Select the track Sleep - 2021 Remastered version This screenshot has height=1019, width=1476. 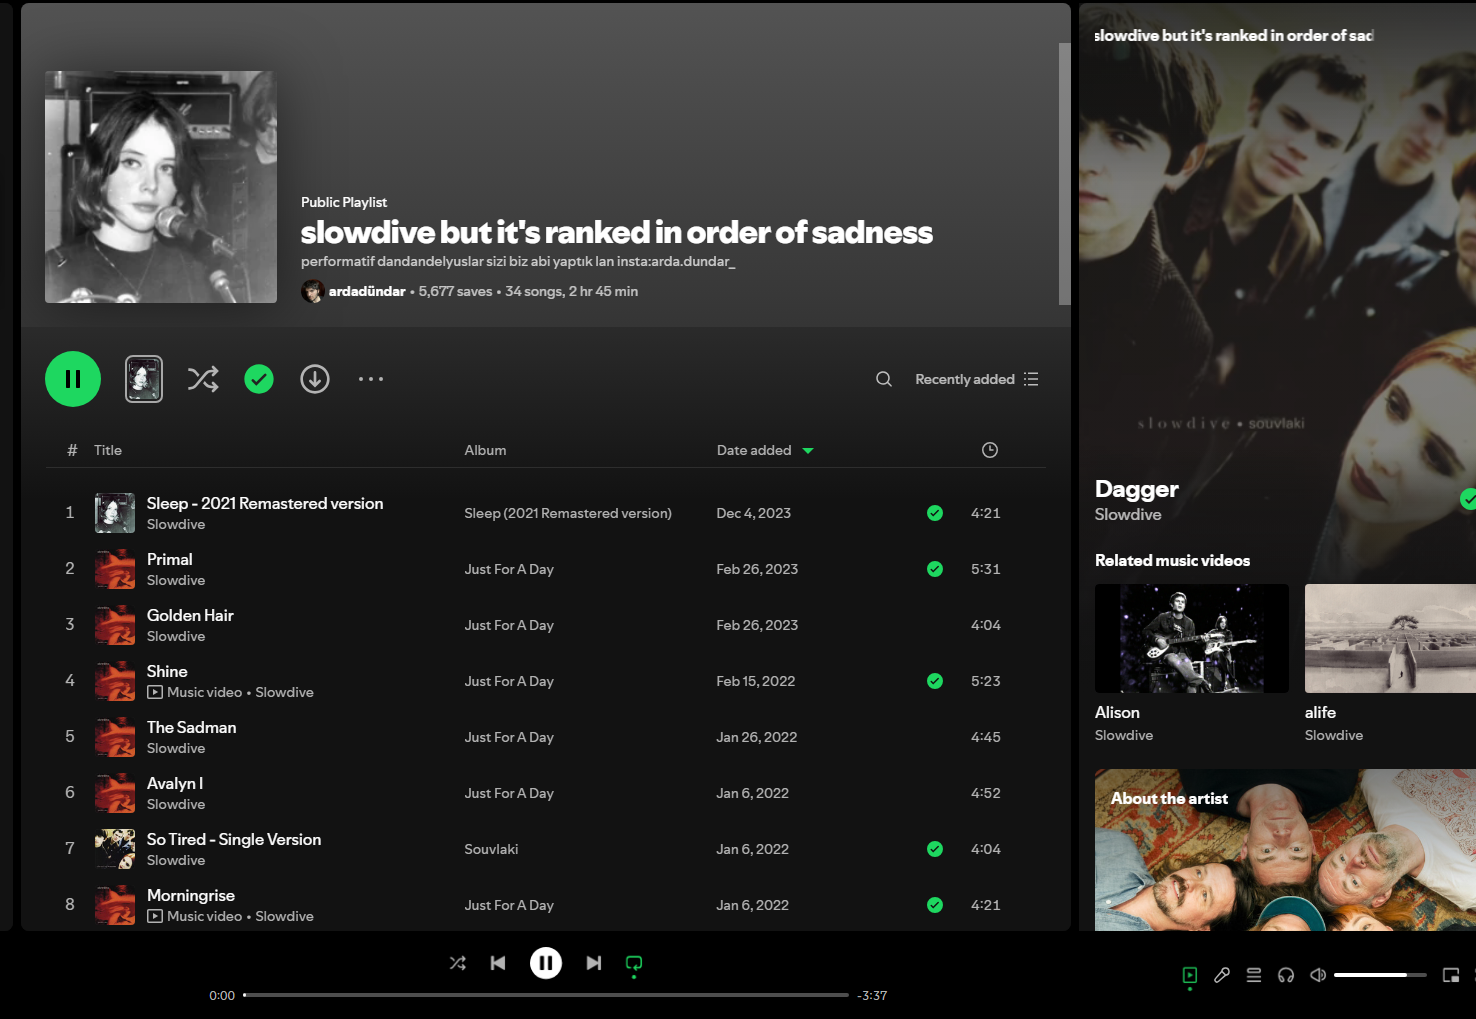point(265,503)
